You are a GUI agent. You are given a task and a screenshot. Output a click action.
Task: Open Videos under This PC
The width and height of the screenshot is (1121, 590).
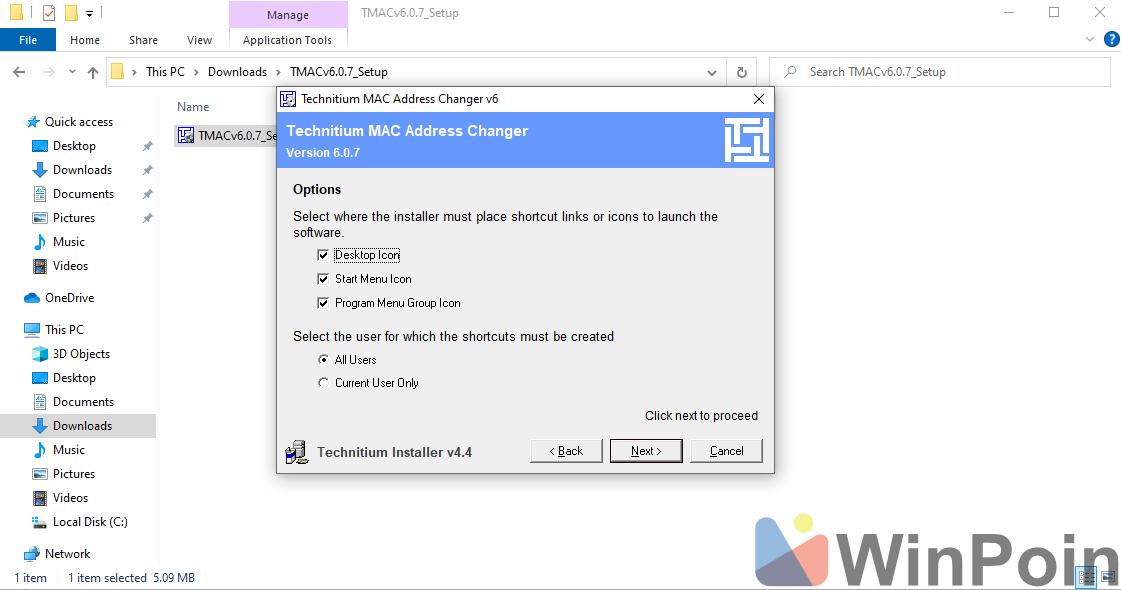(70, 498)
